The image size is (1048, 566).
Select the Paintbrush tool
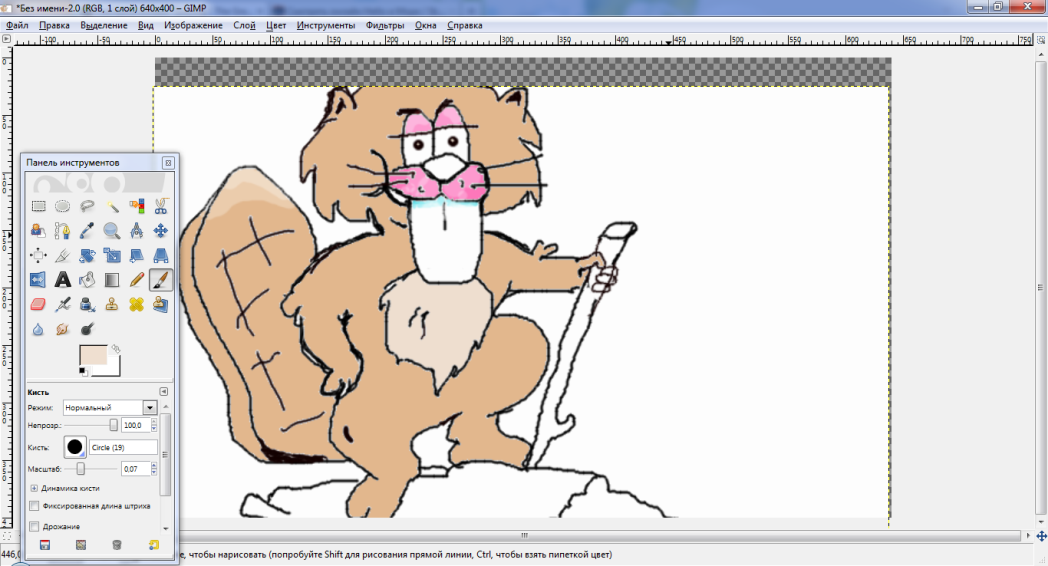[x=160, y=280]
